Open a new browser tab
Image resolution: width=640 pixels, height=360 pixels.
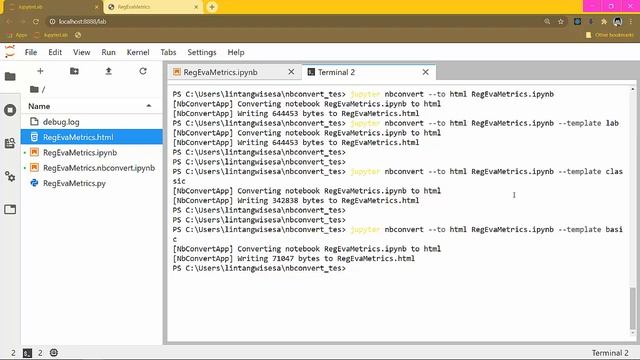212,7
